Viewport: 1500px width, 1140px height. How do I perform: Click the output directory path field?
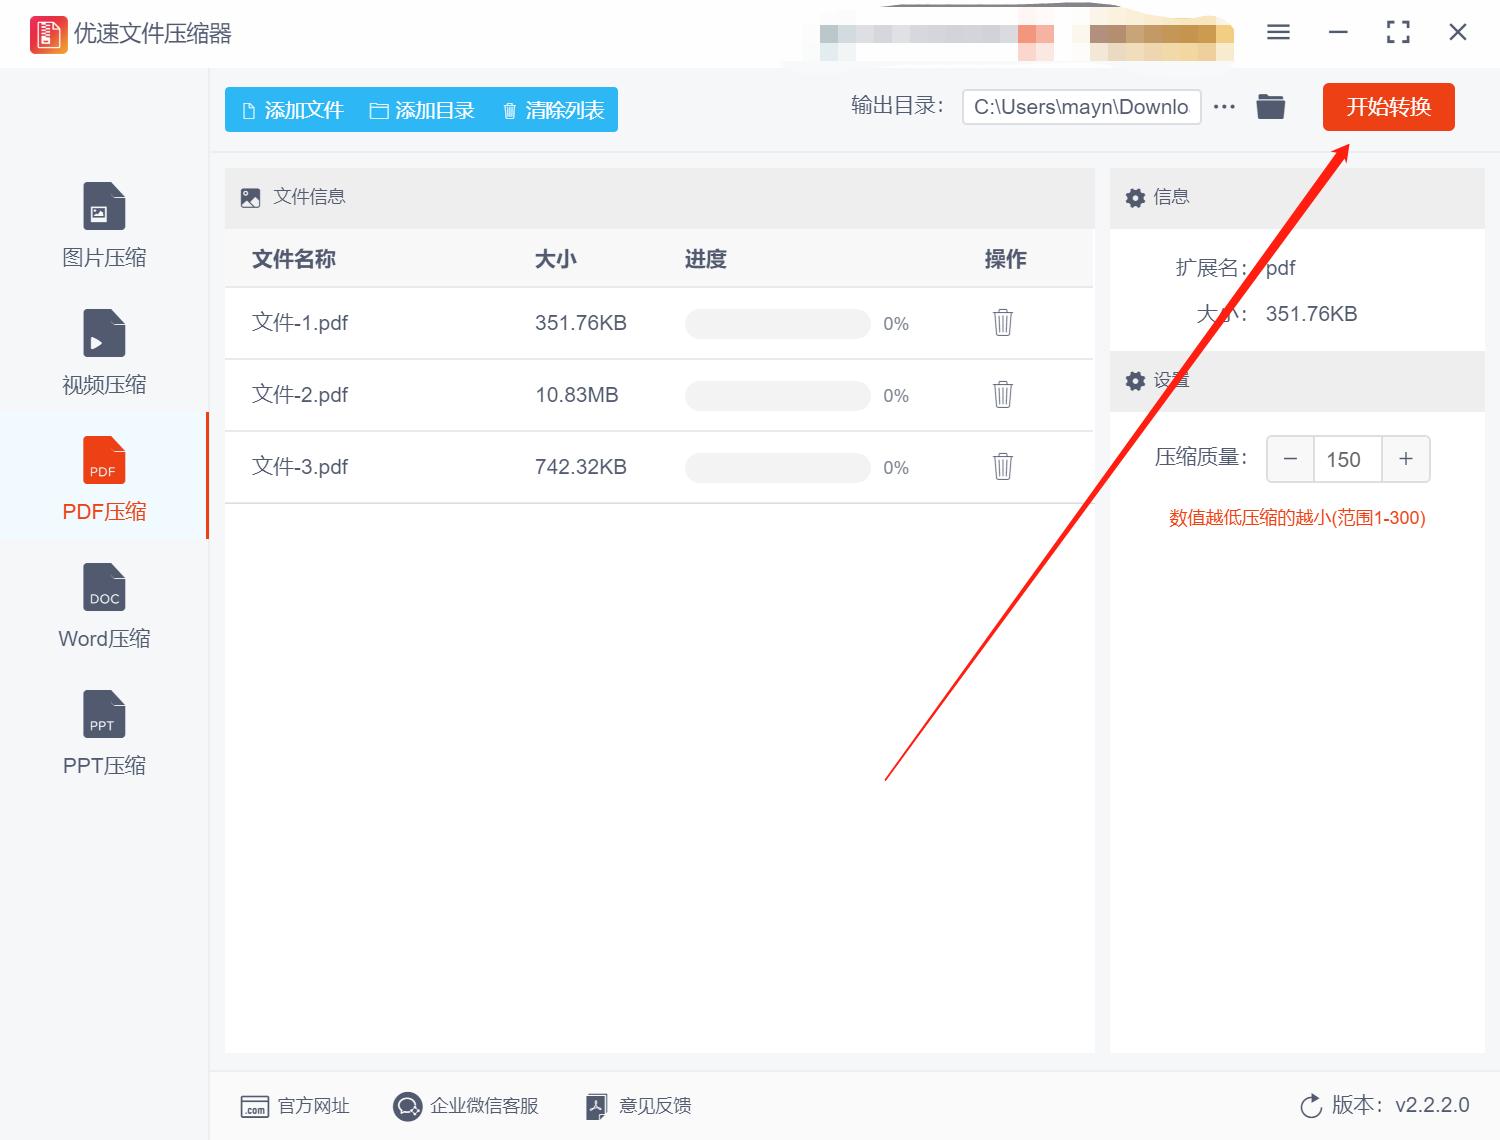pyautogui.click(x=1080, y=107)
